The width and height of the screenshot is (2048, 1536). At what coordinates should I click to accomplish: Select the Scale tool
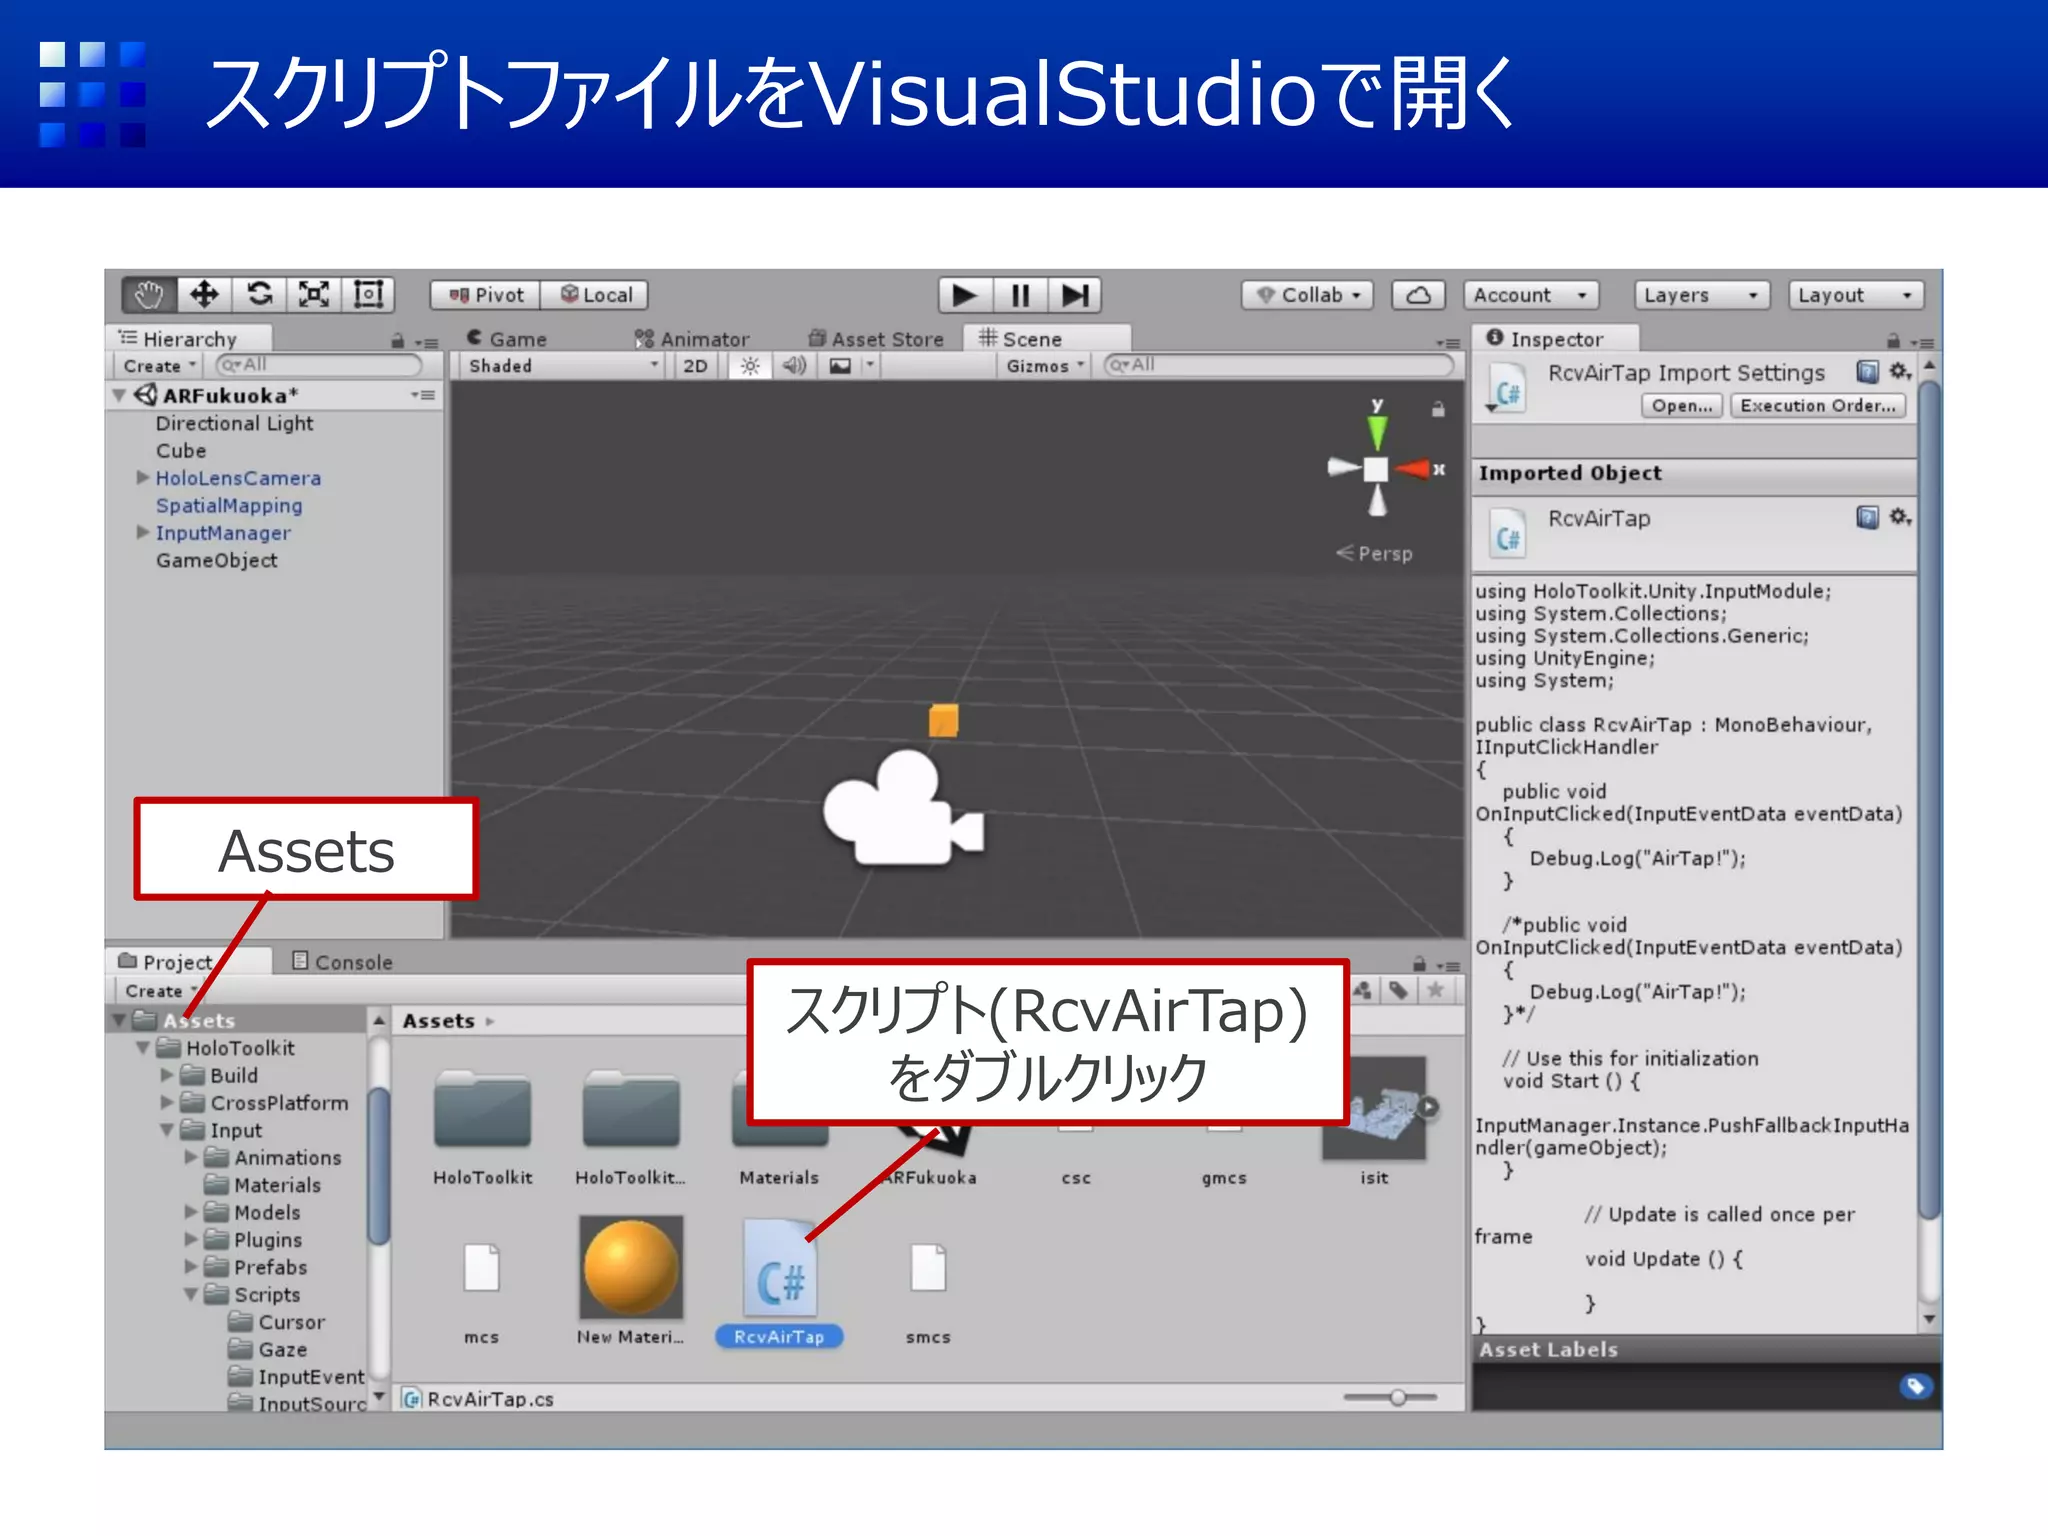(x=314, y=294)
